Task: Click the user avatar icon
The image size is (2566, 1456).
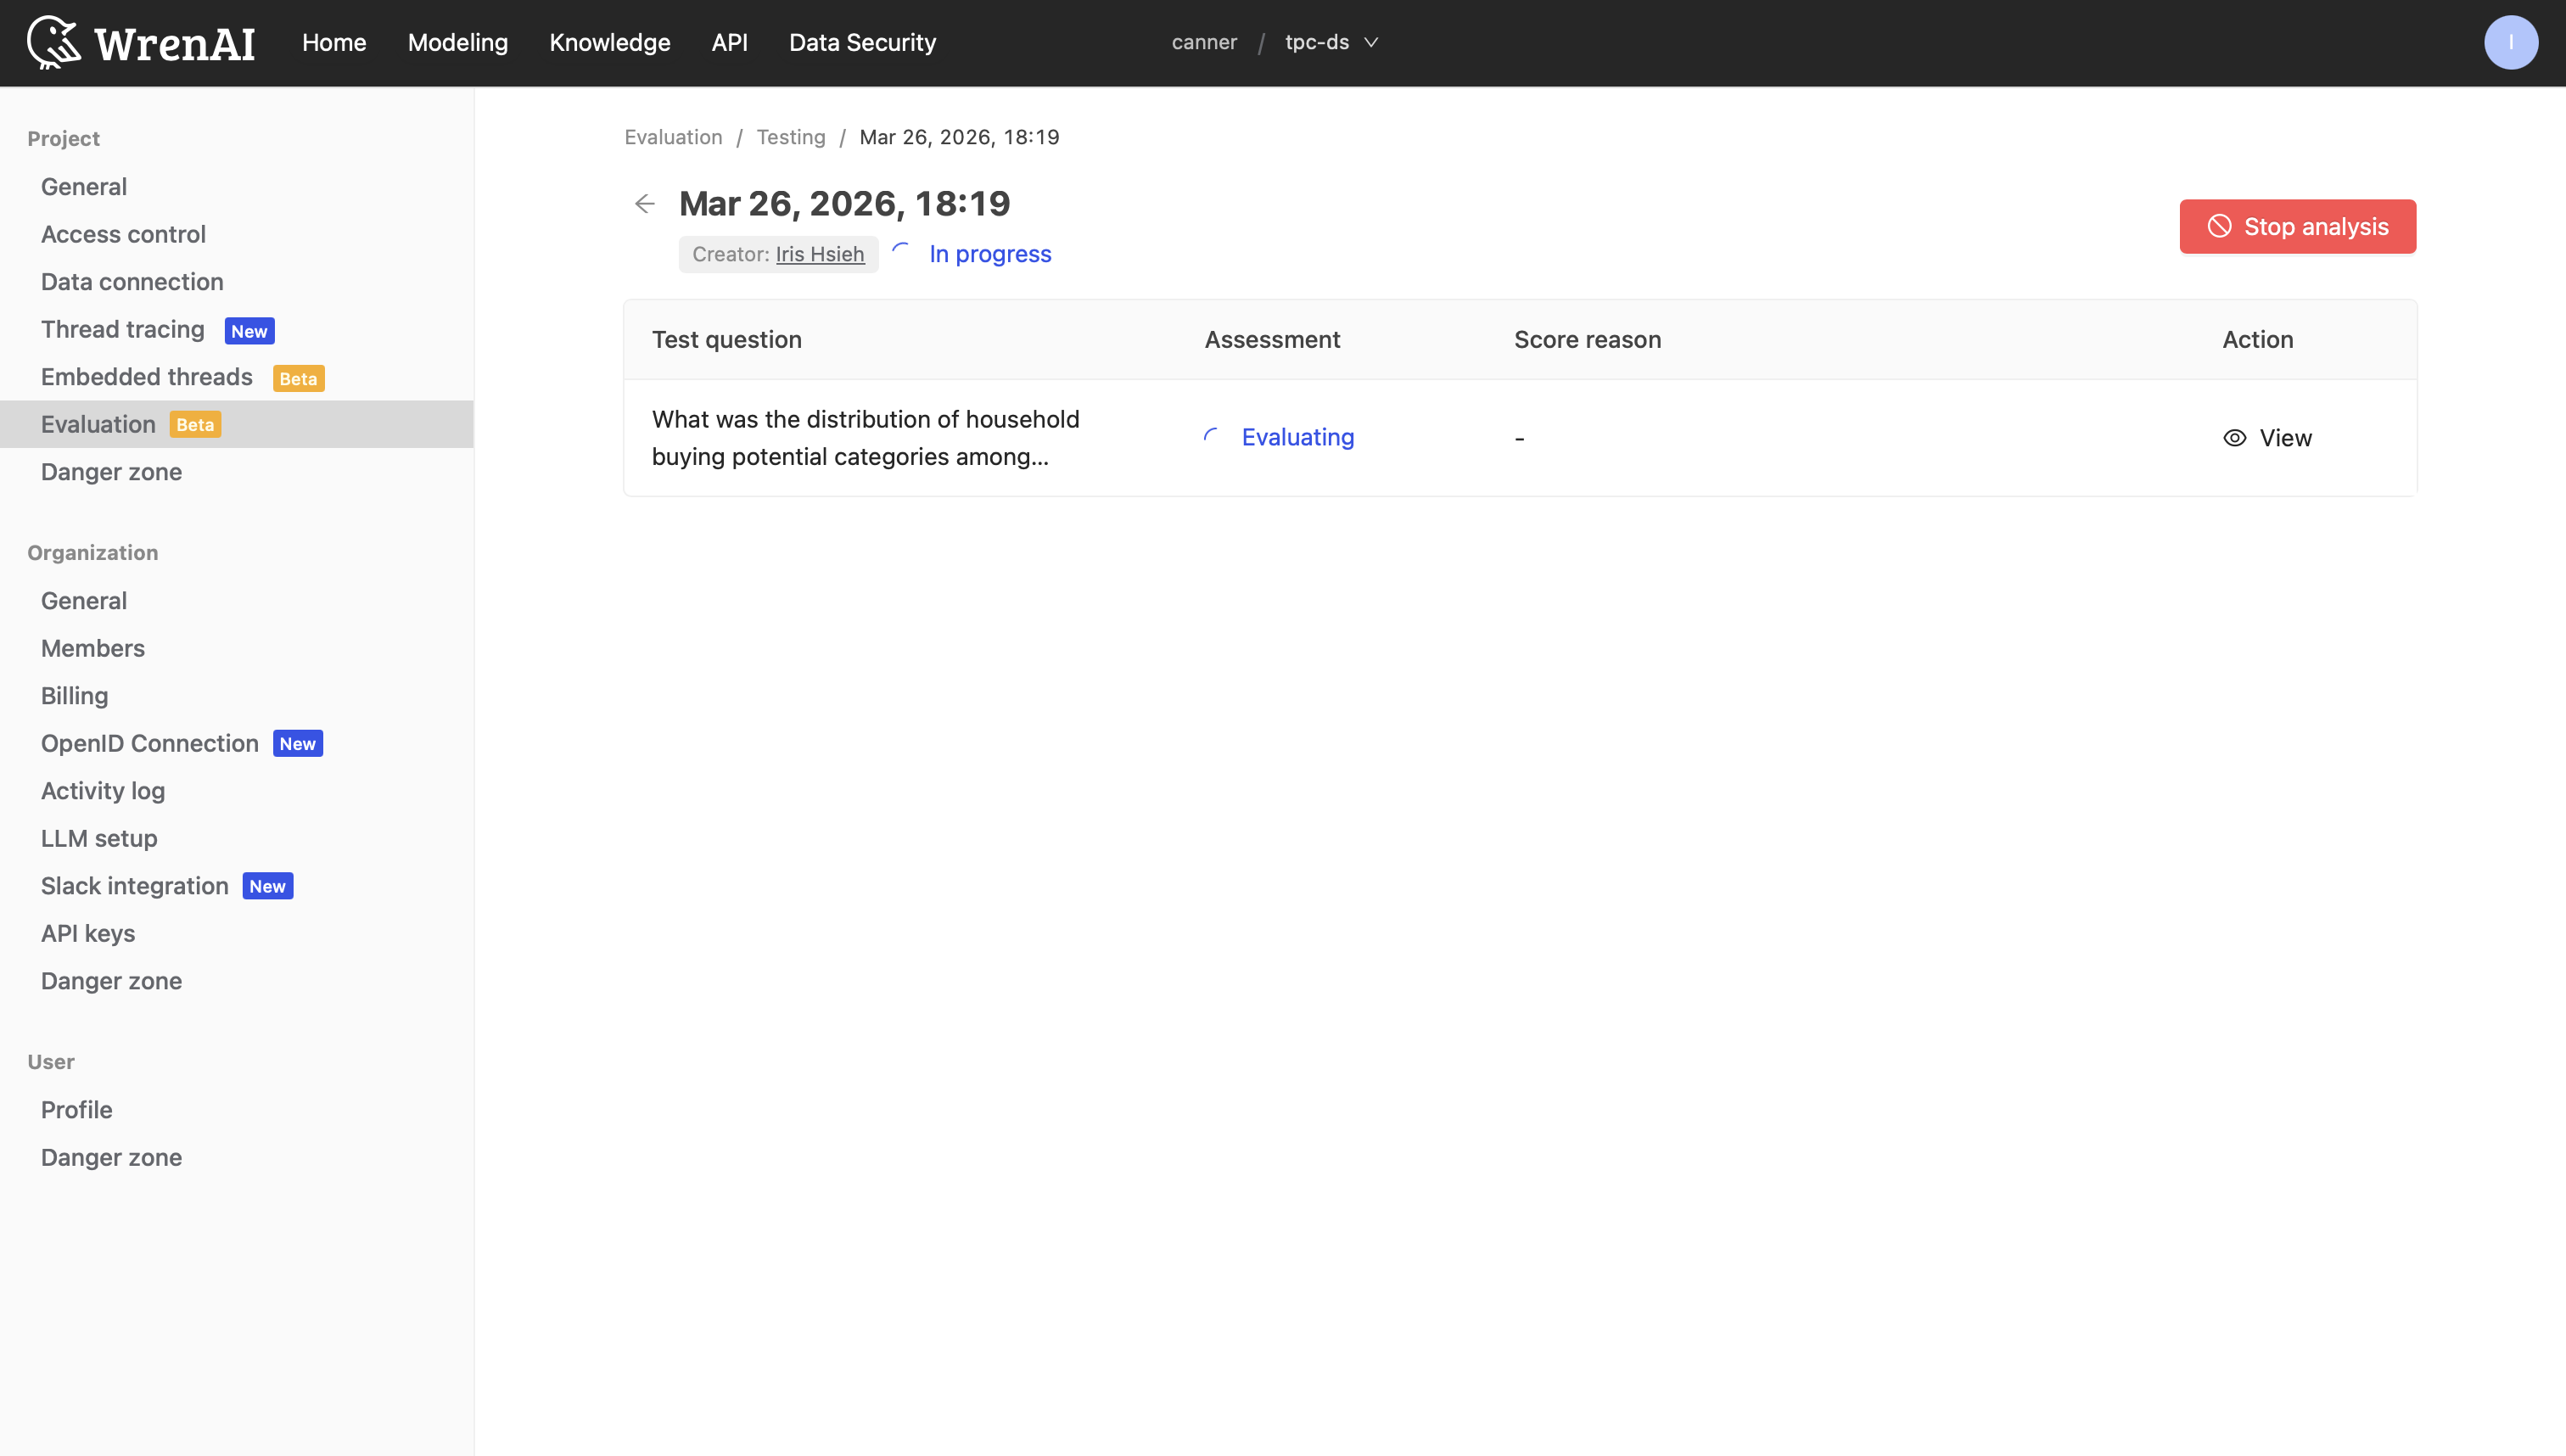Action: [x=2510, y=42]
